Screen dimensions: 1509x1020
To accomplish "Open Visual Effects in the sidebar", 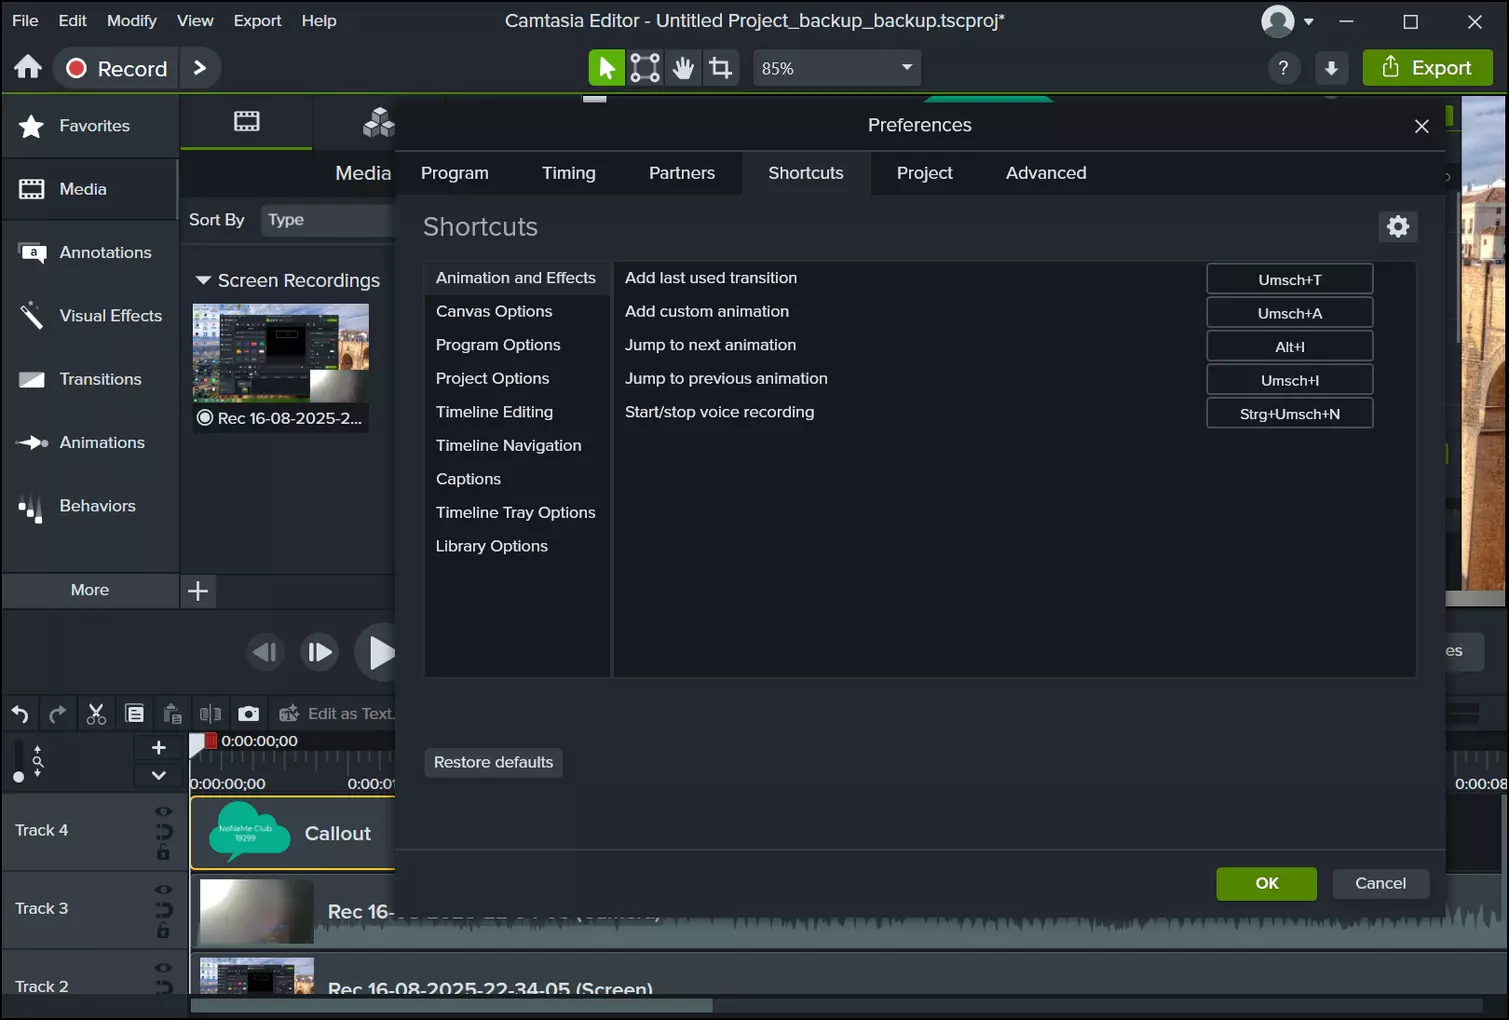I will pos(90,316).
